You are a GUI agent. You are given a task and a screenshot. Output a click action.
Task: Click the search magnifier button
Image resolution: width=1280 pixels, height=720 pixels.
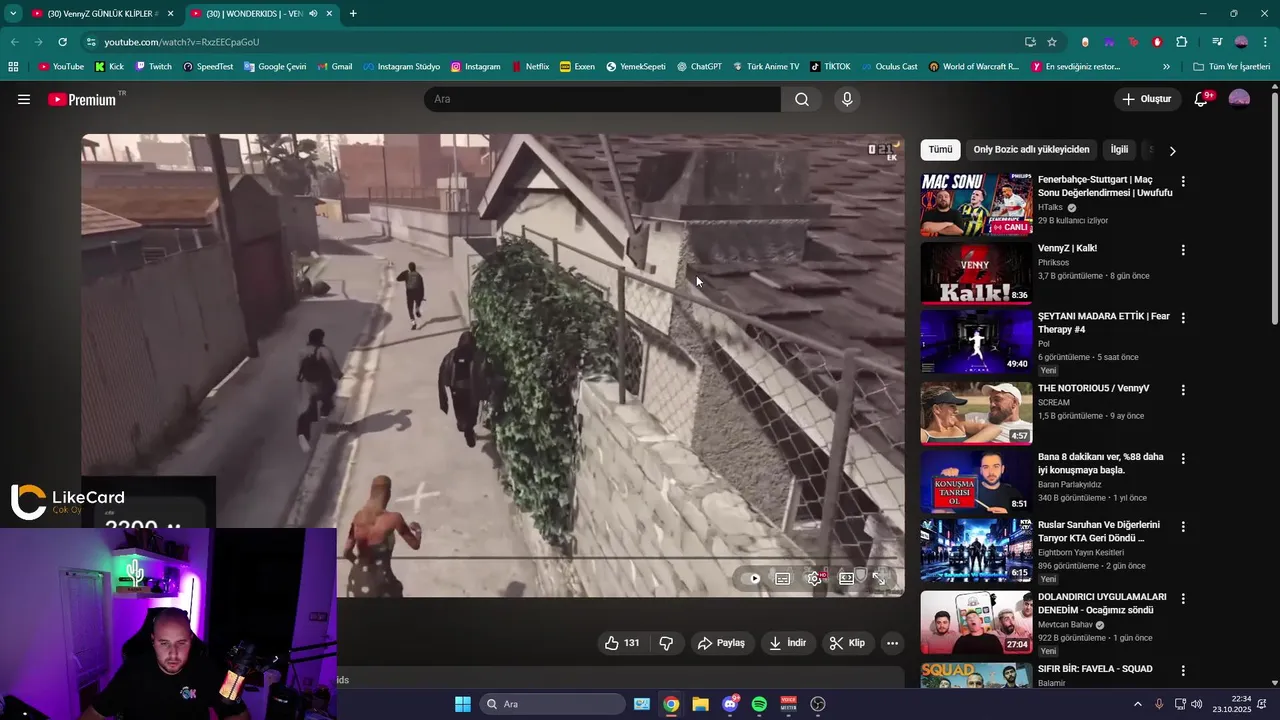pyautogui.click(x=802, y=99)
